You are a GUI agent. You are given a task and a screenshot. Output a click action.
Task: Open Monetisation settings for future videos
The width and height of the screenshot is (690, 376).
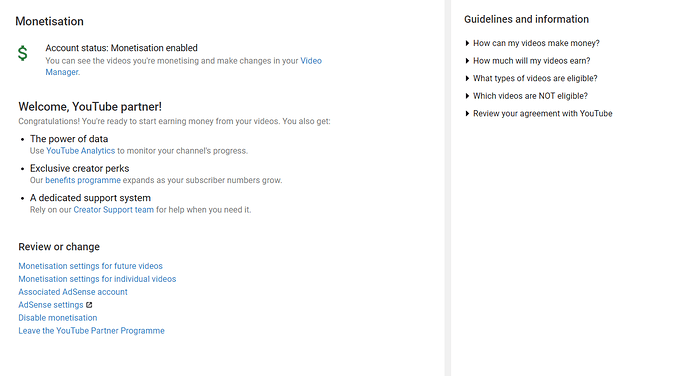pos(90,266)
